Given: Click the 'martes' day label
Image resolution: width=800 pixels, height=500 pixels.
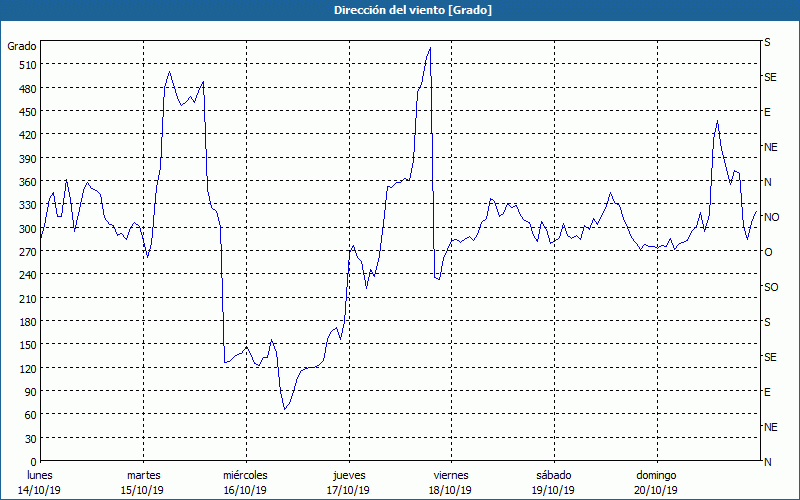Looking at the screenshot, I should tap(144, 475).
